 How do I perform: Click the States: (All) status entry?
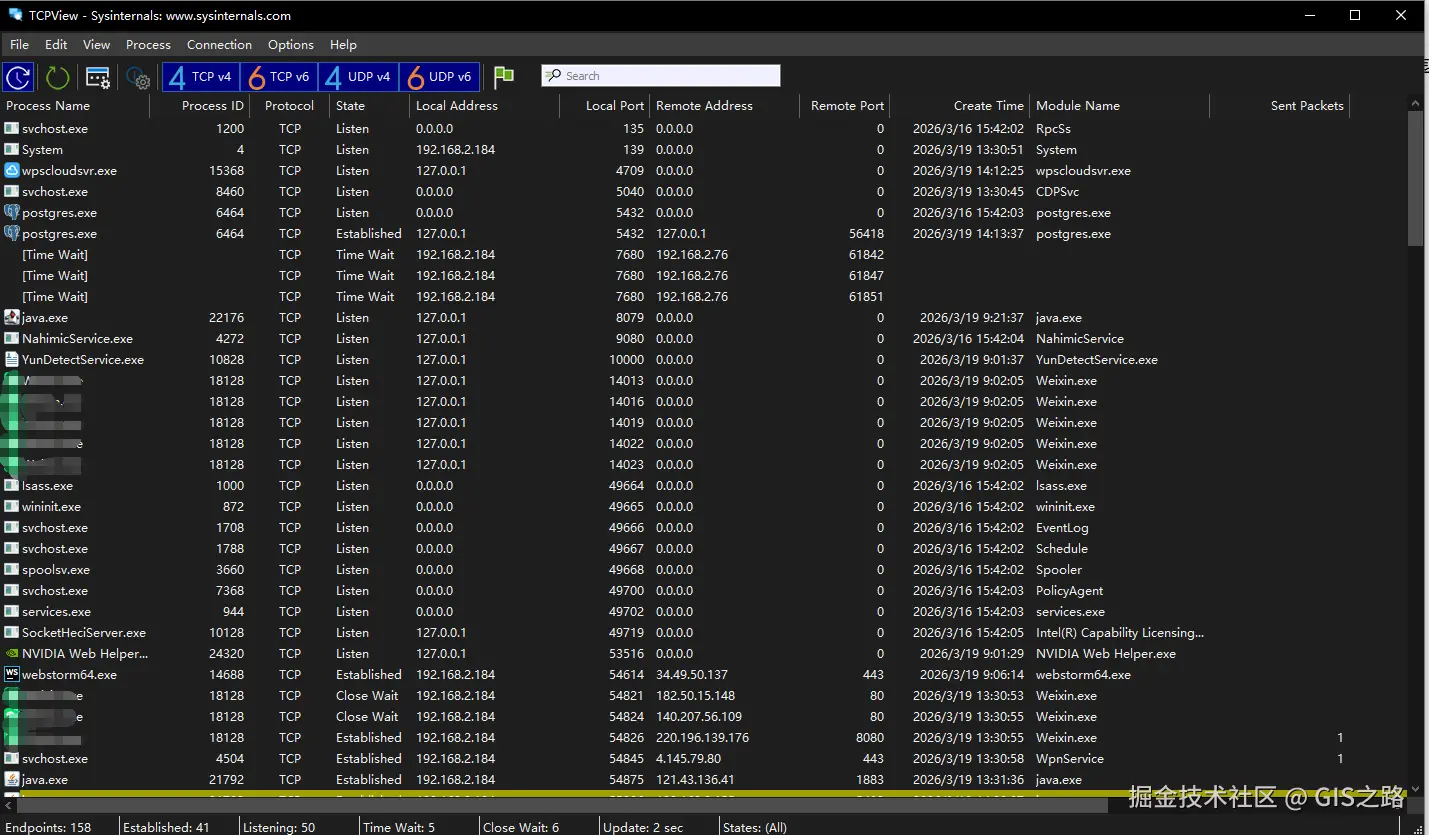pyautogui.click(x=754, y=827)
